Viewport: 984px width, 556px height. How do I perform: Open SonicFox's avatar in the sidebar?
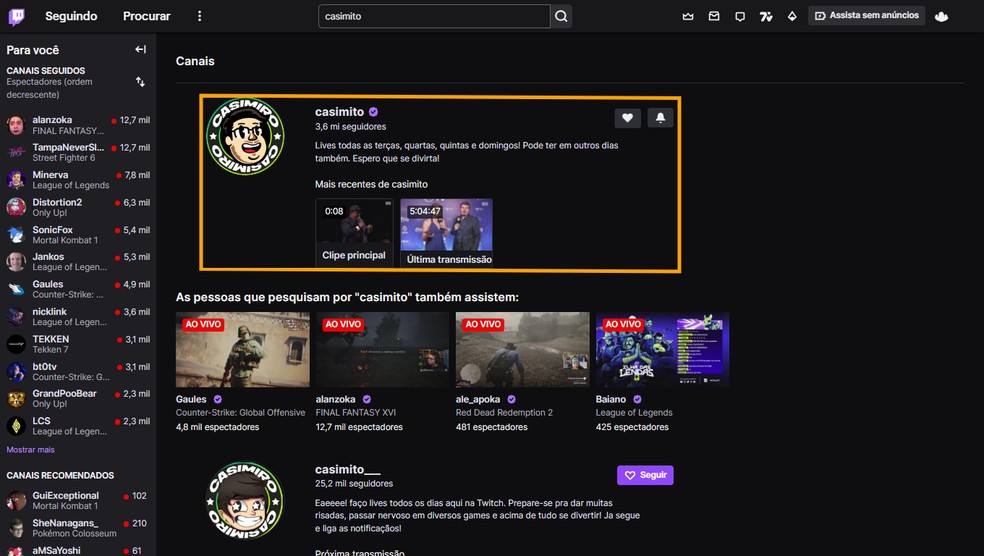[x=16, y=235]
